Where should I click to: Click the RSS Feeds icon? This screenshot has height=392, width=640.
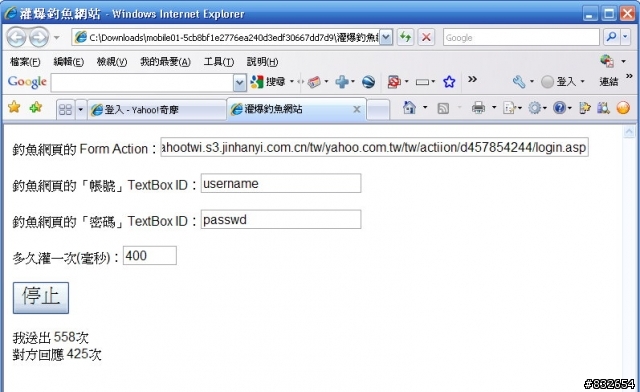coord(443,108)
